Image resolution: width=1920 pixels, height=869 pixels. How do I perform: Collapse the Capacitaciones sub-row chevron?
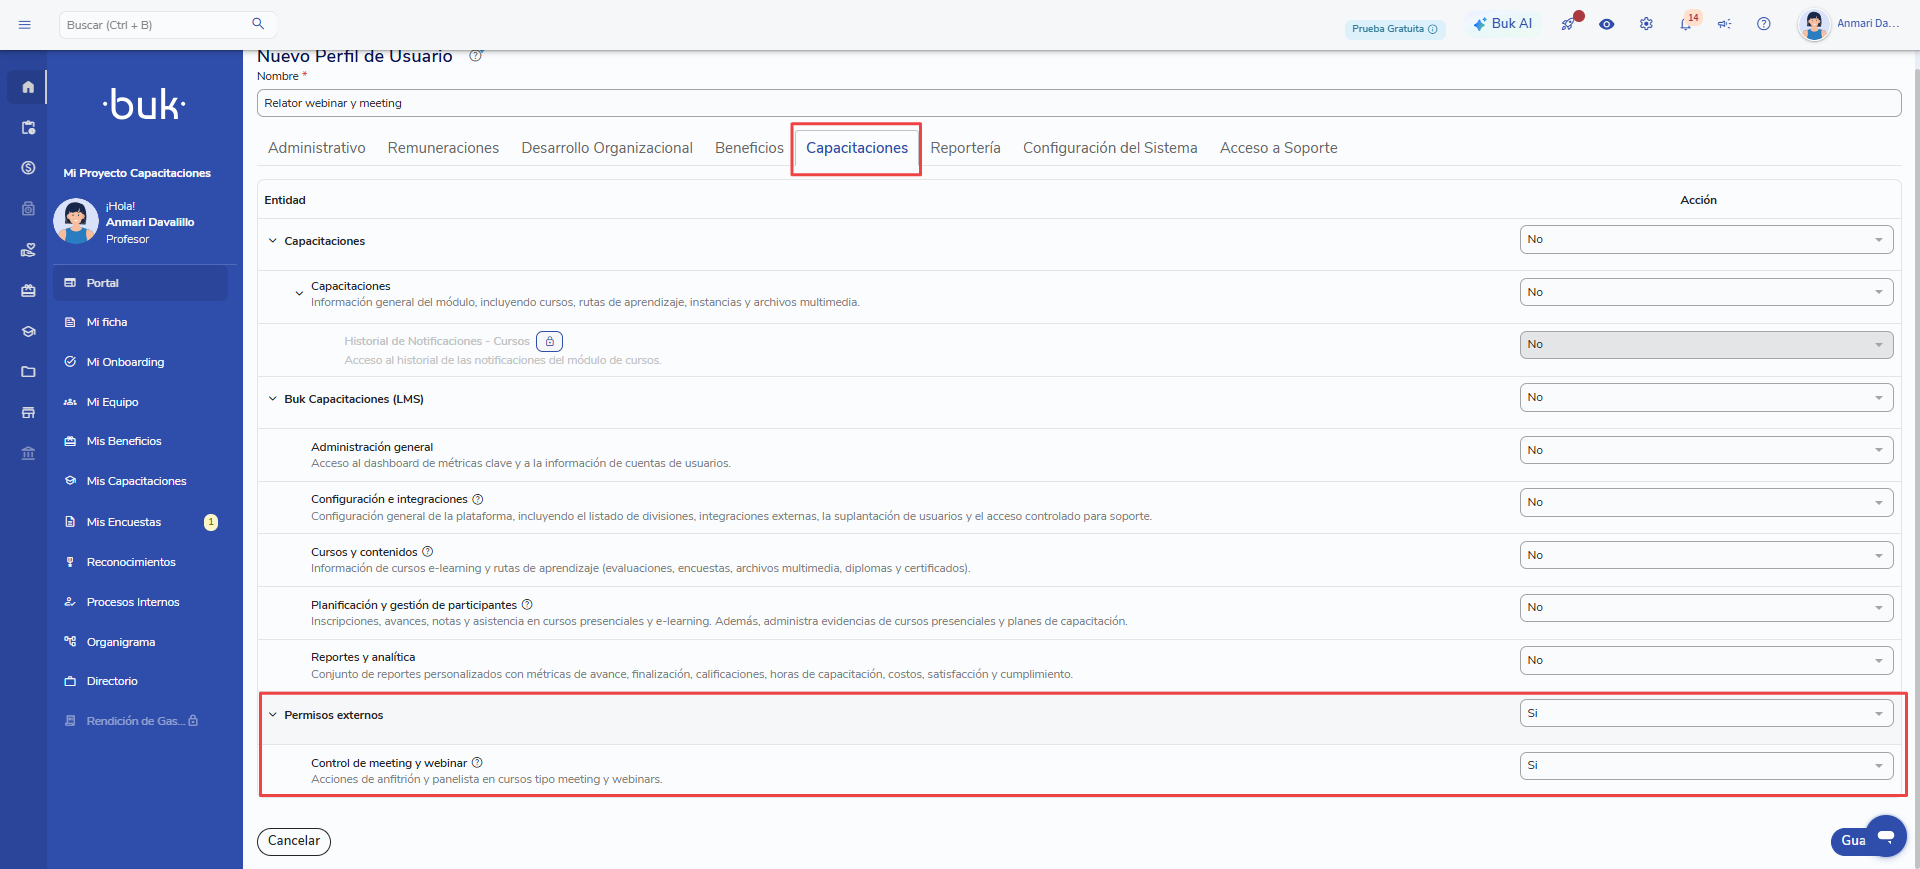[x=299, y=293]
